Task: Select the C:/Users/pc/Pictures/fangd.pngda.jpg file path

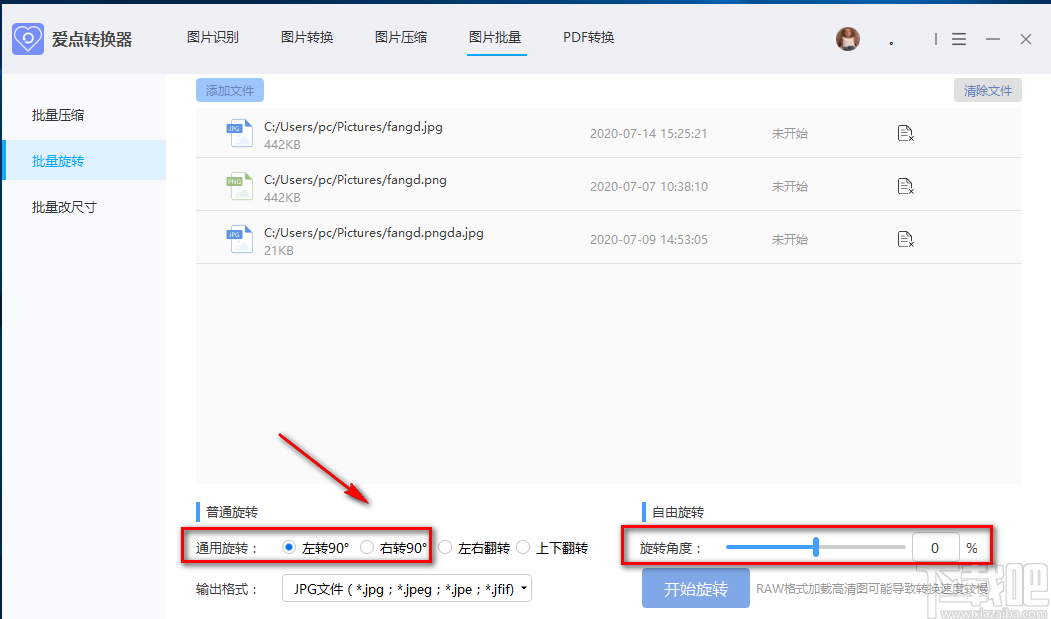Action: click(374, 232)
